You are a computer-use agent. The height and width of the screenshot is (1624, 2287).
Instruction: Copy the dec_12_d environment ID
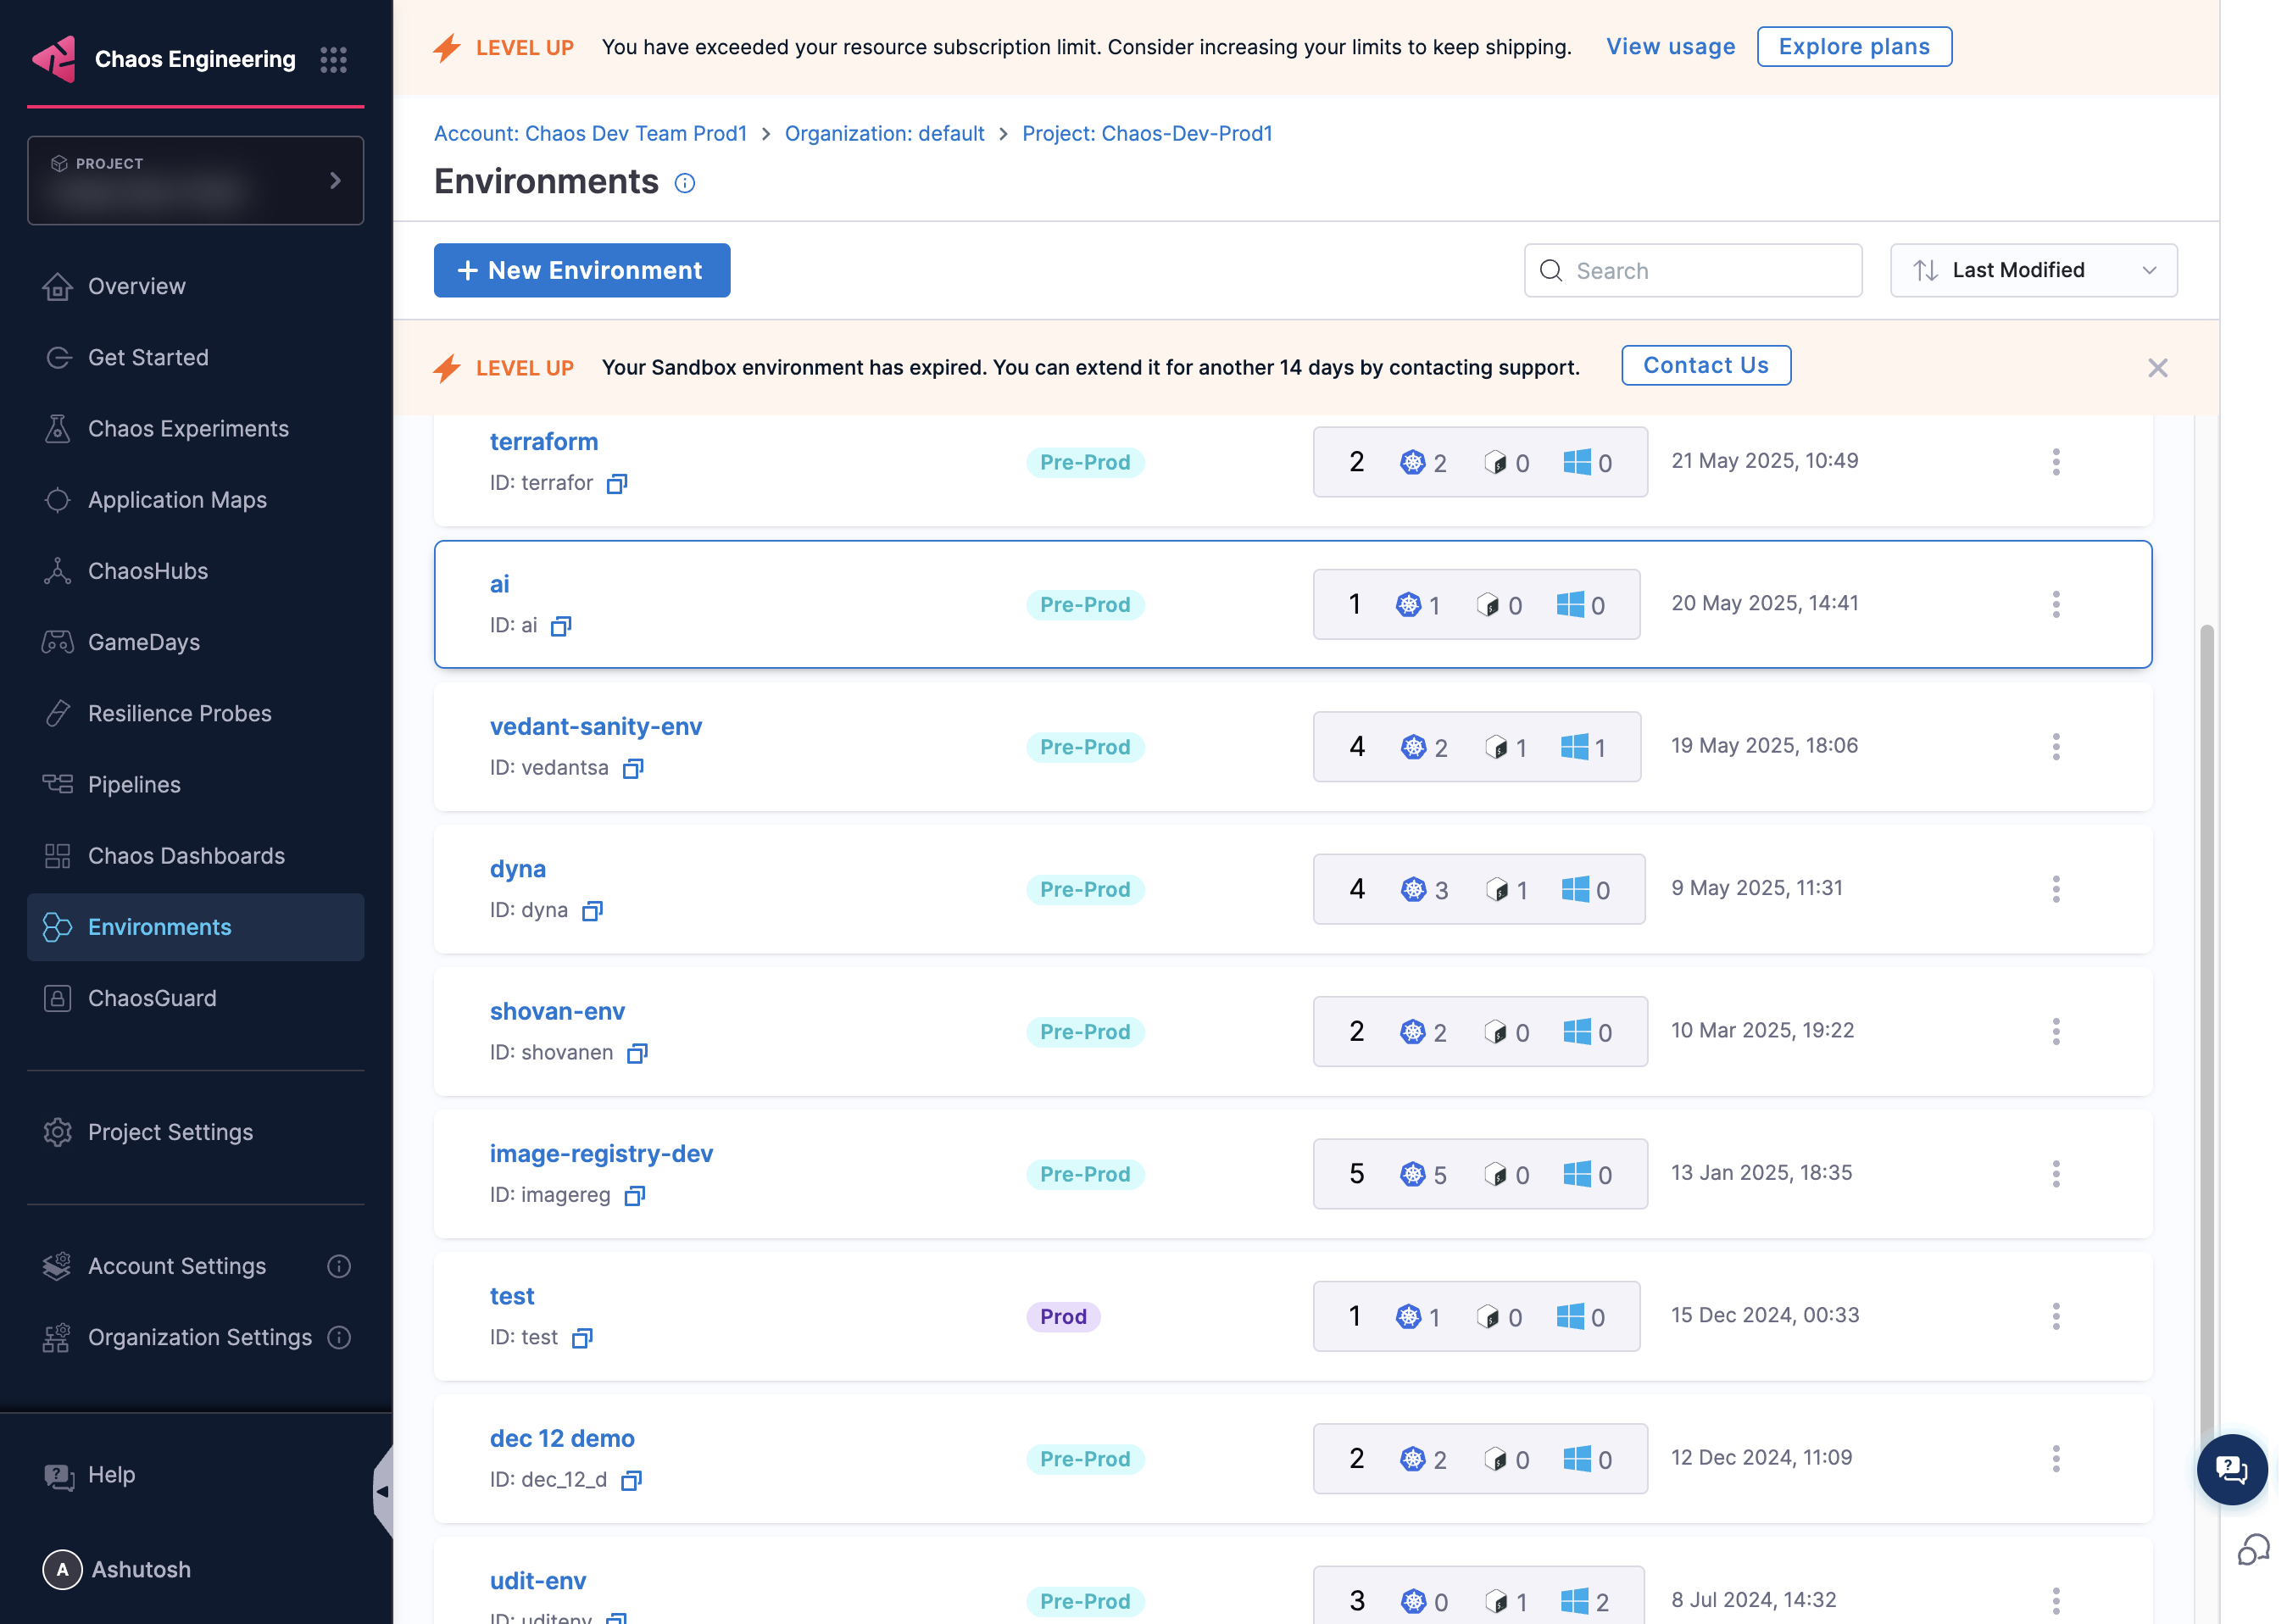point(631,1480)
